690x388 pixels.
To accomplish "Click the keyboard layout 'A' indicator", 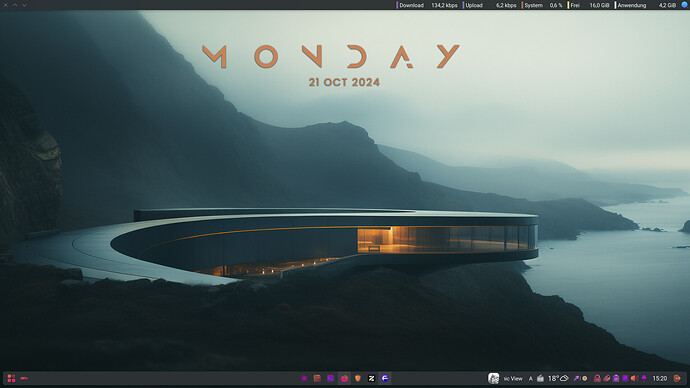I will [x=531, y=379].
